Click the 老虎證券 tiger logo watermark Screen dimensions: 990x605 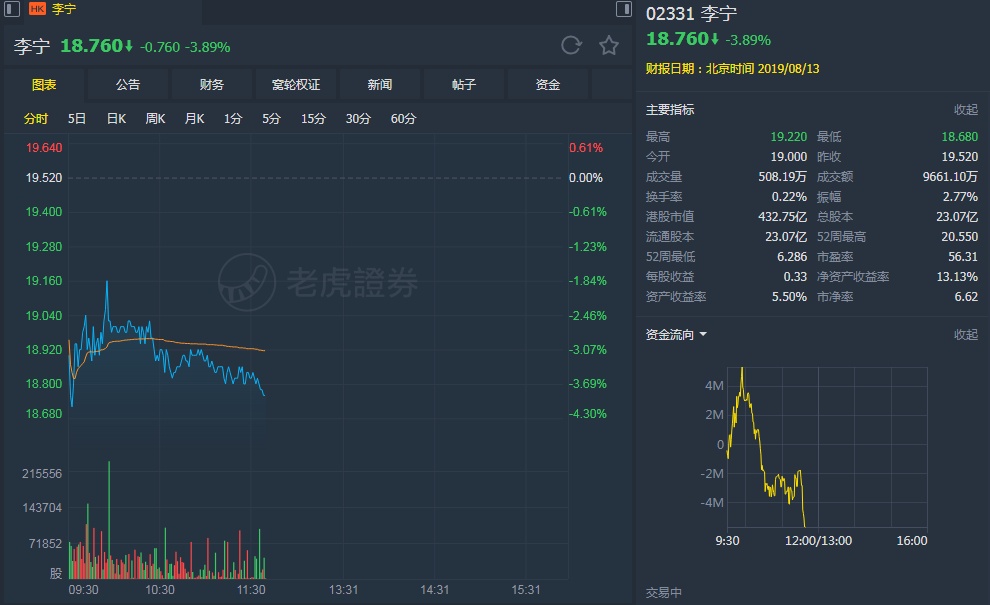pyautogui.click(x=247, y=282)
